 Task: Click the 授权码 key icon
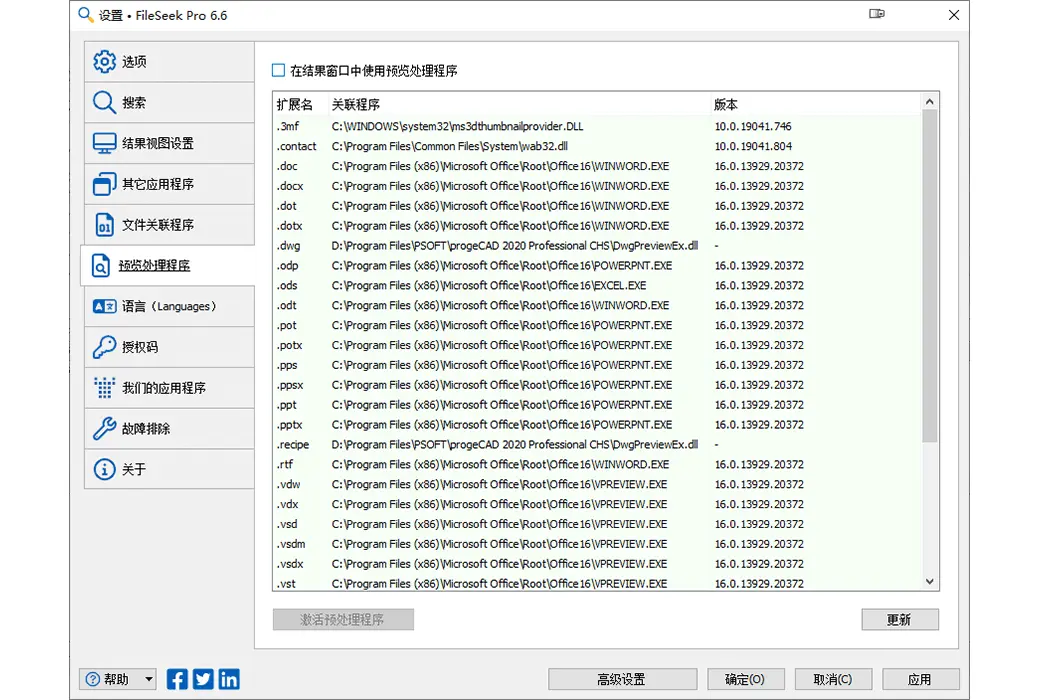[x=104, y=347]
